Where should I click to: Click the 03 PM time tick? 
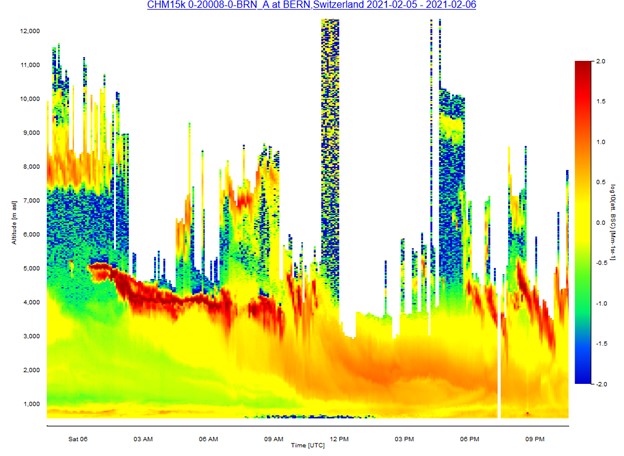[404, 438]
